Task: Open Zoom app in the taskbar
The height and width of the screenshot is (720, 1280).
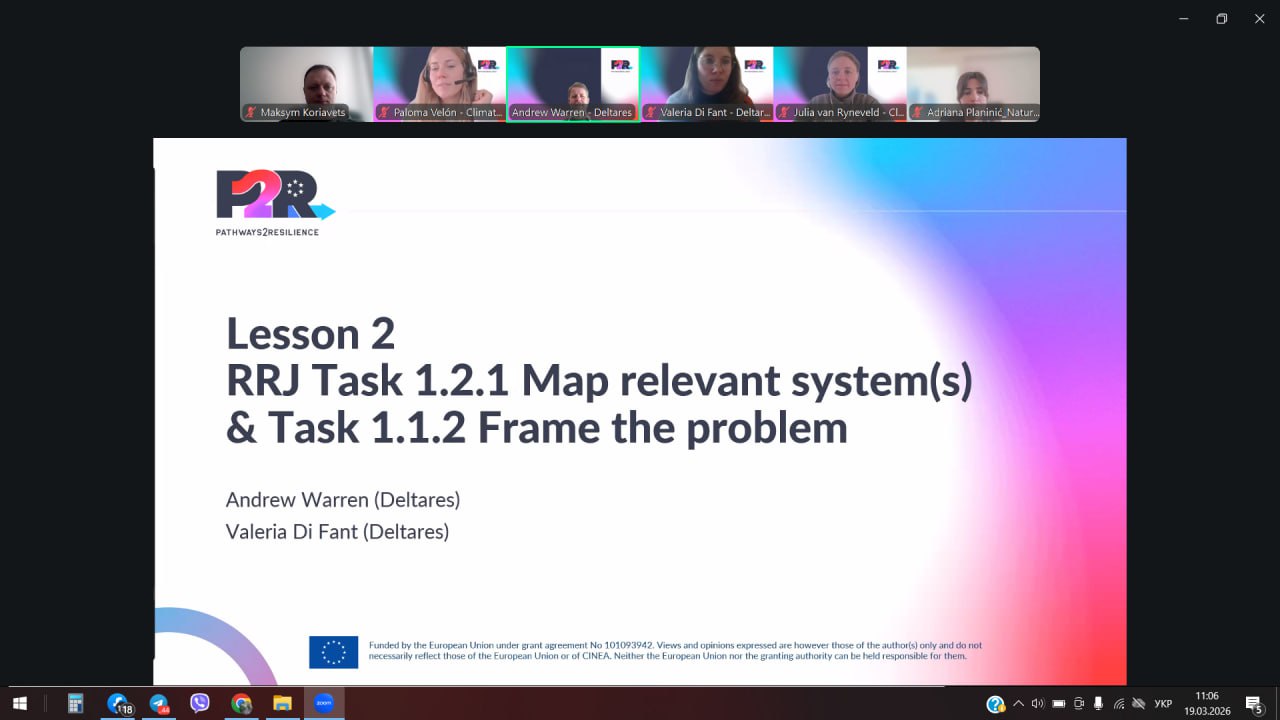Action: [324, 704]
